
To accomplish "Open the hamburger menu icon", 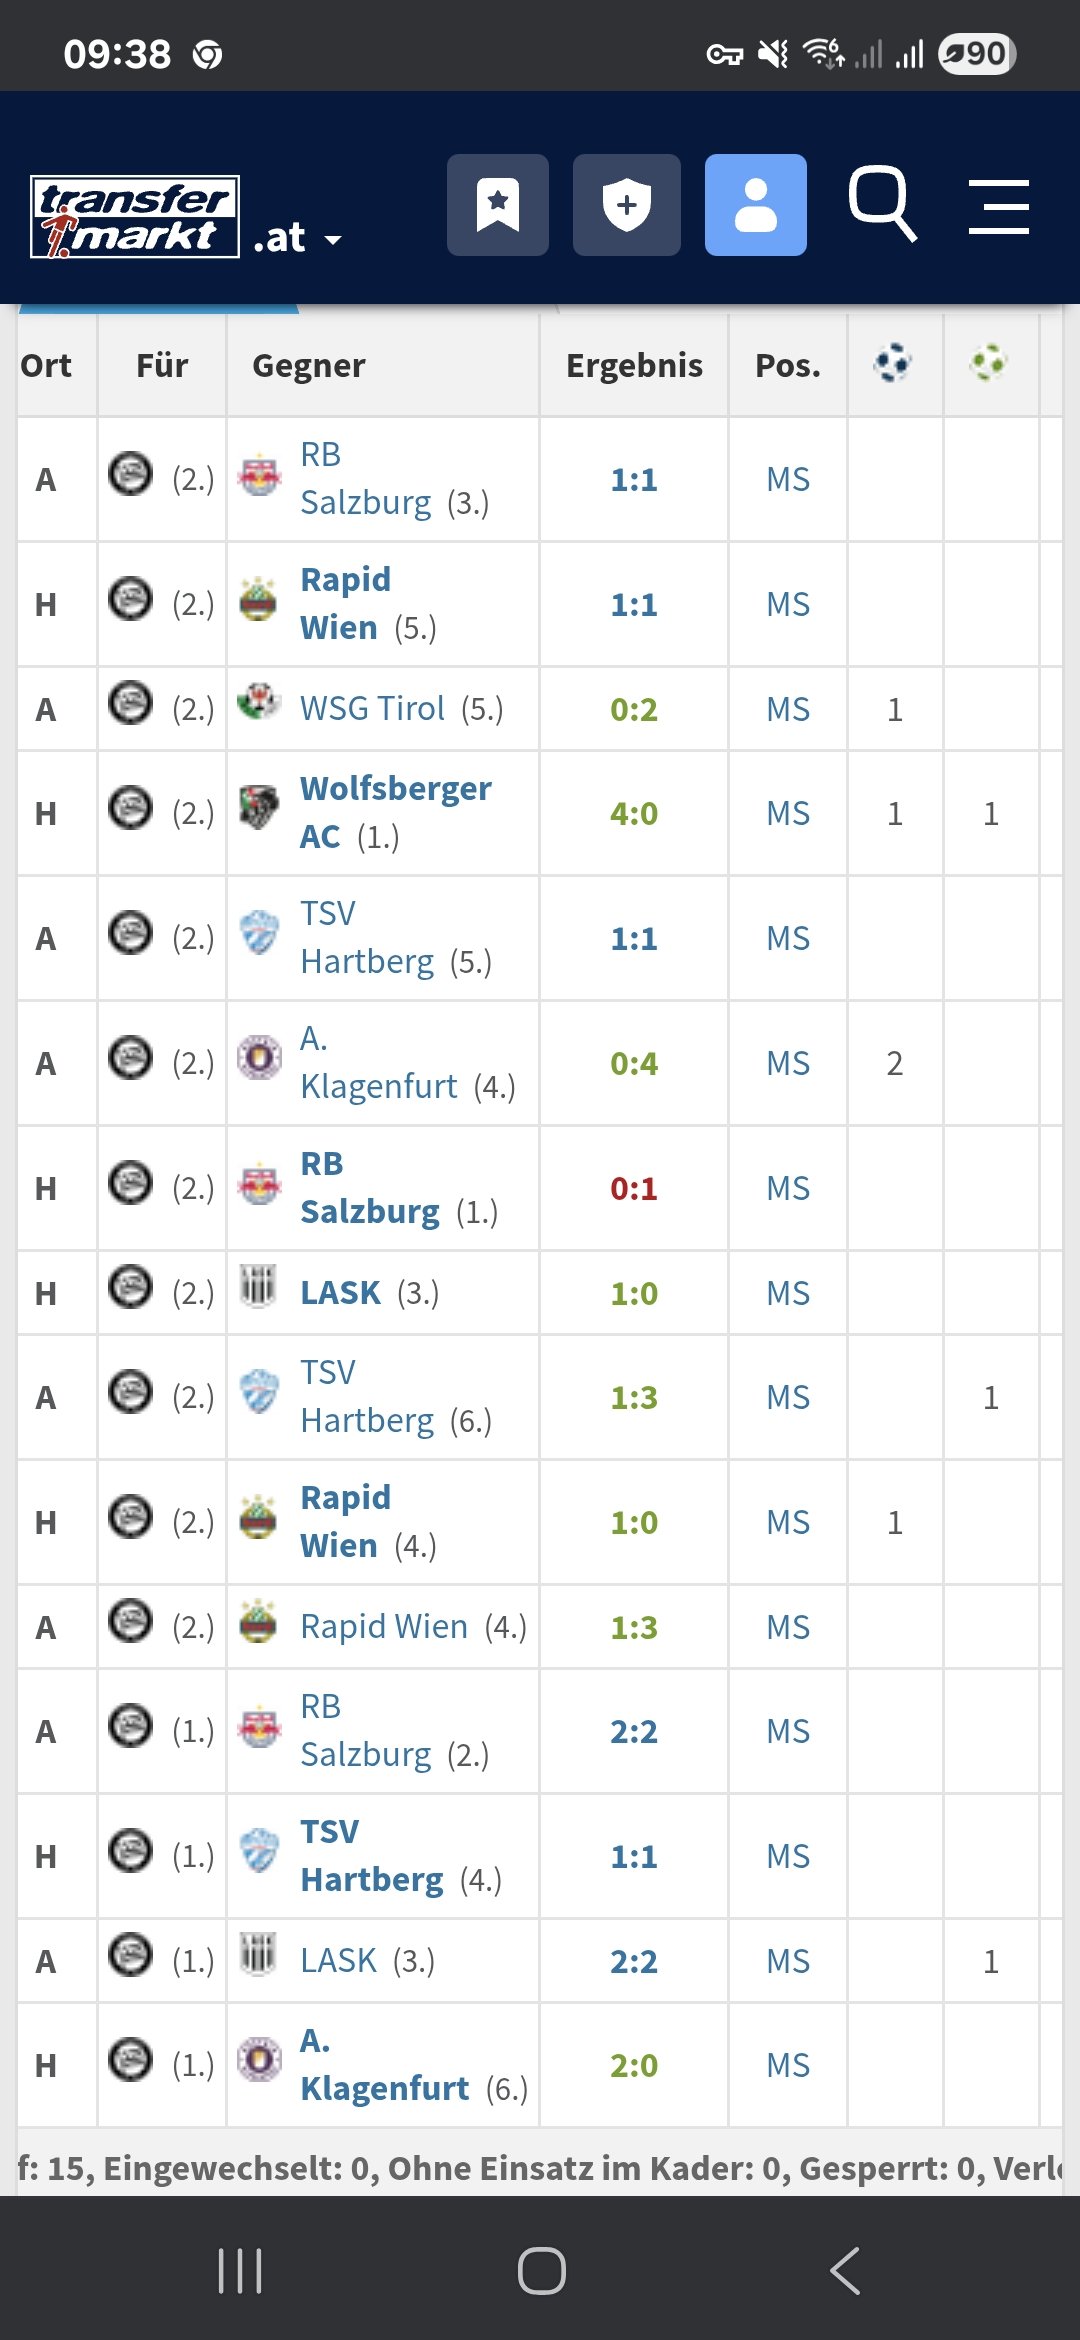I will click(999, 207).
